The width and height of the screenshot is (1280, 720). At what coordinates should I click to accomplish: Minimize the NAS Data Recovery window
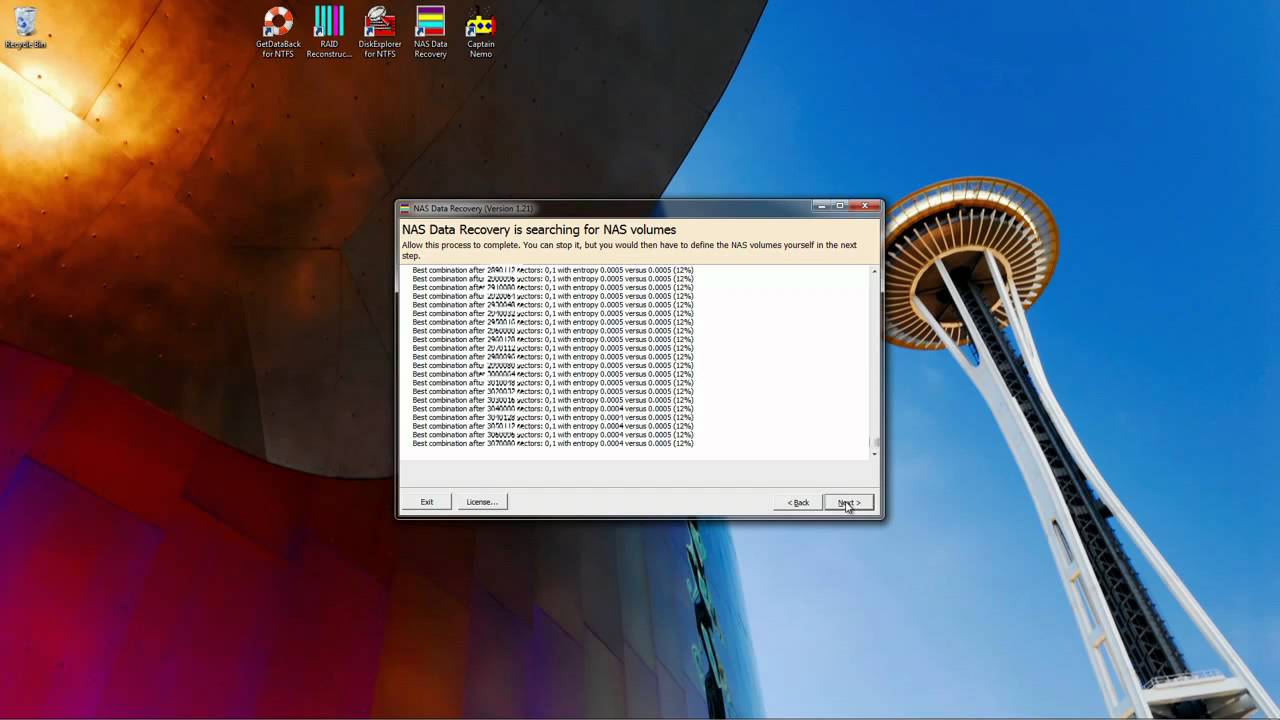click(x=822, y=206)
